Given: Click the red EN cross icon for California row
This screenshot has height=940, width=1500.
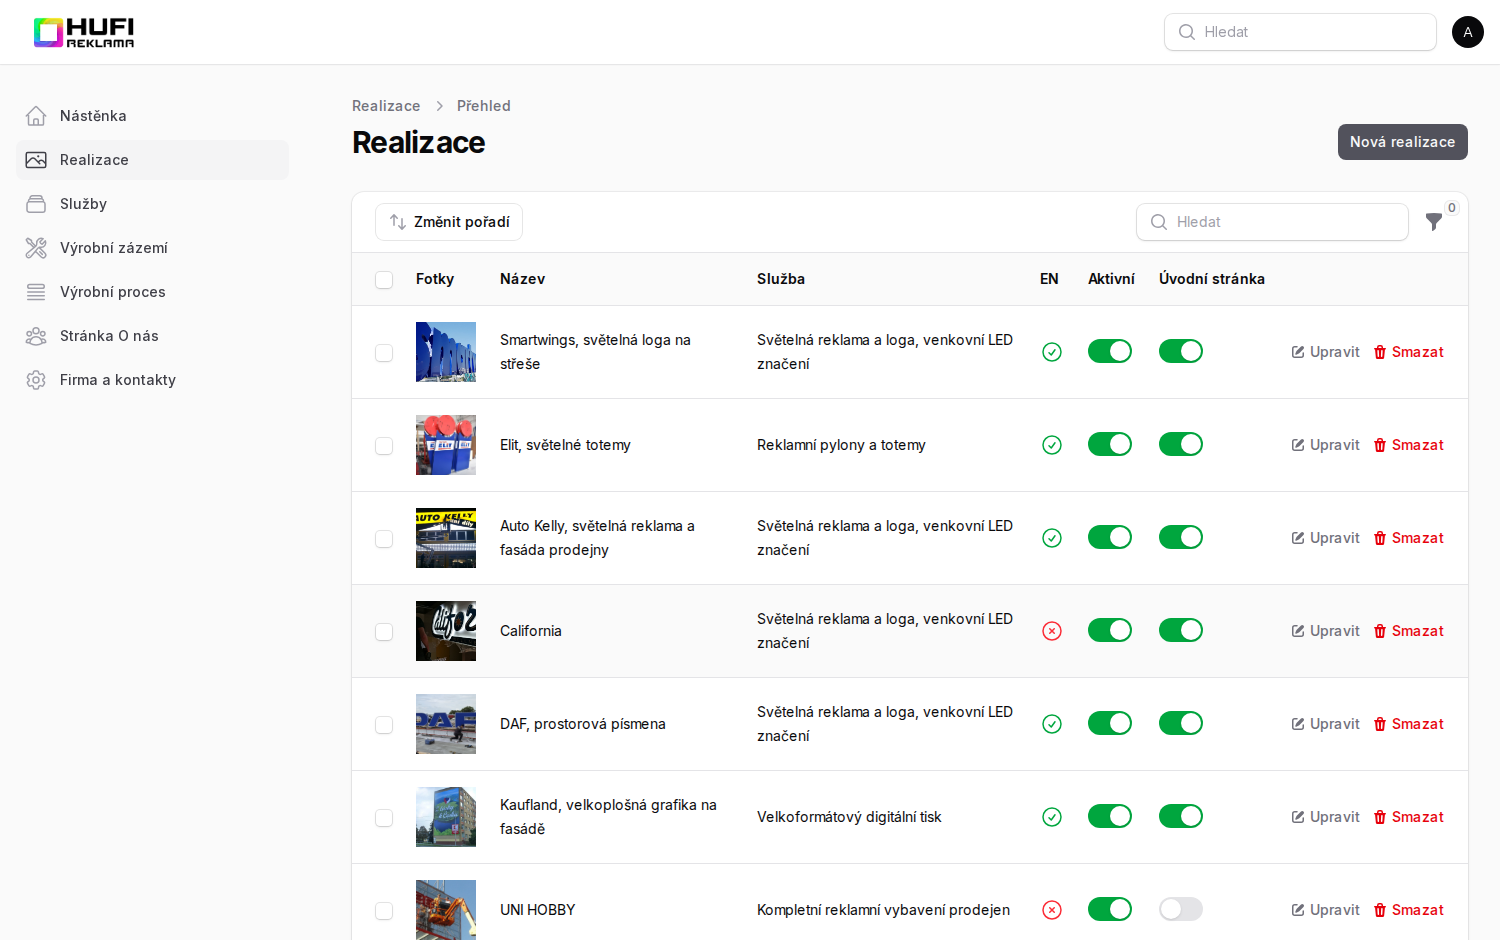Looking at the screenshot, I should click(1052, 631).
